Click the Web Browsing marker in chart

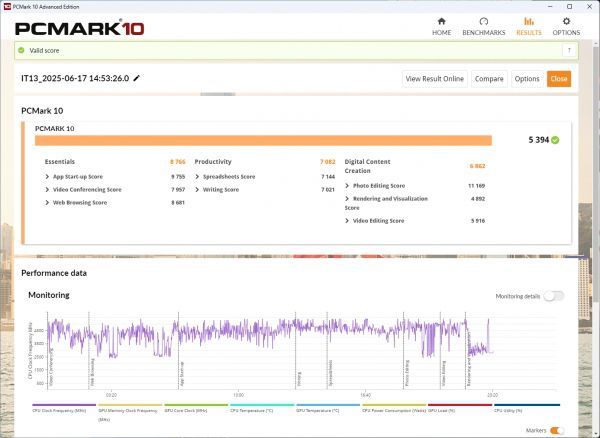coord(92,372)
